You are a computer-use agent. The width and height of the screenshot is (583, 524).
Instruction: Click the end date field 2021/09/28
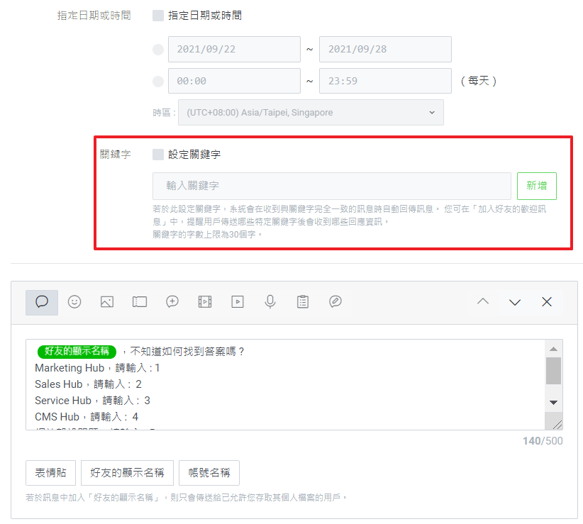(x=385, y=49)
